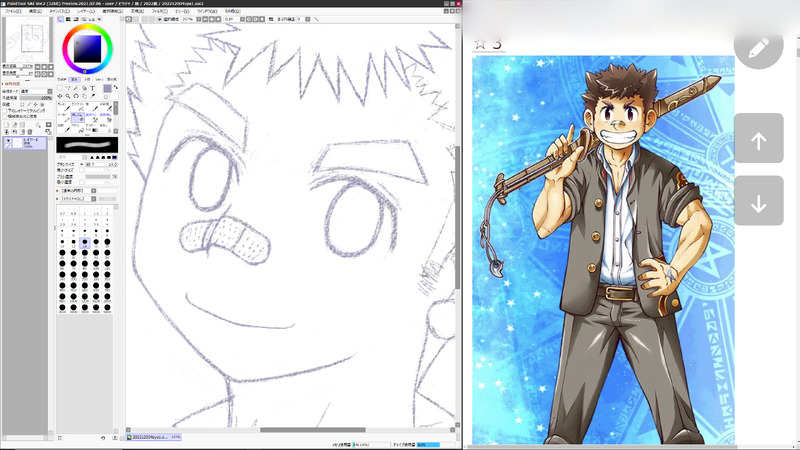The width and height of the screenshot is (800, 450).
Task: Open rotation angle dropdown in view toolbar
Action: (242, 19)
